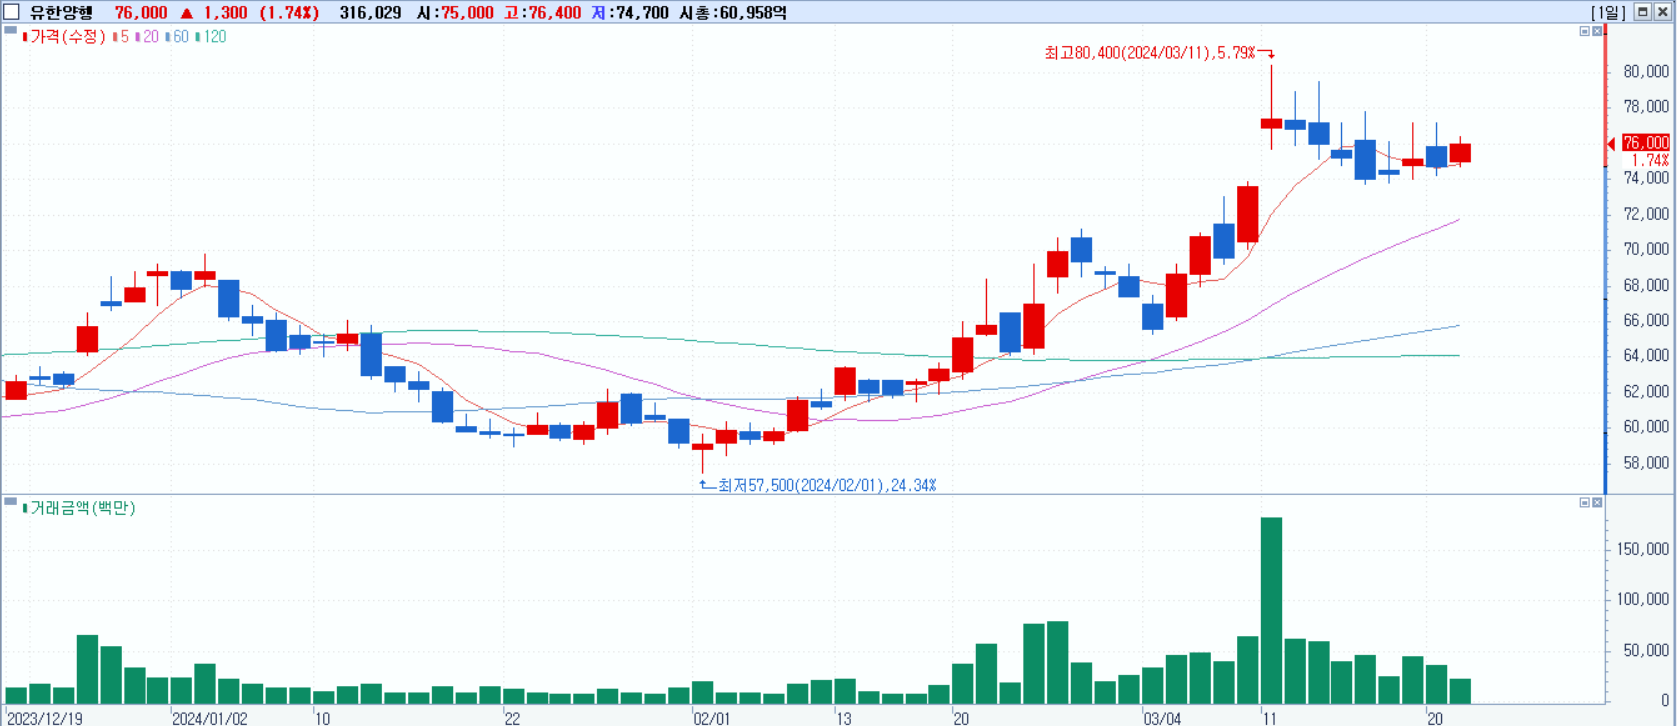
Task: Close the 거래금액 volume pane
Action: [x=1597, y=502]
